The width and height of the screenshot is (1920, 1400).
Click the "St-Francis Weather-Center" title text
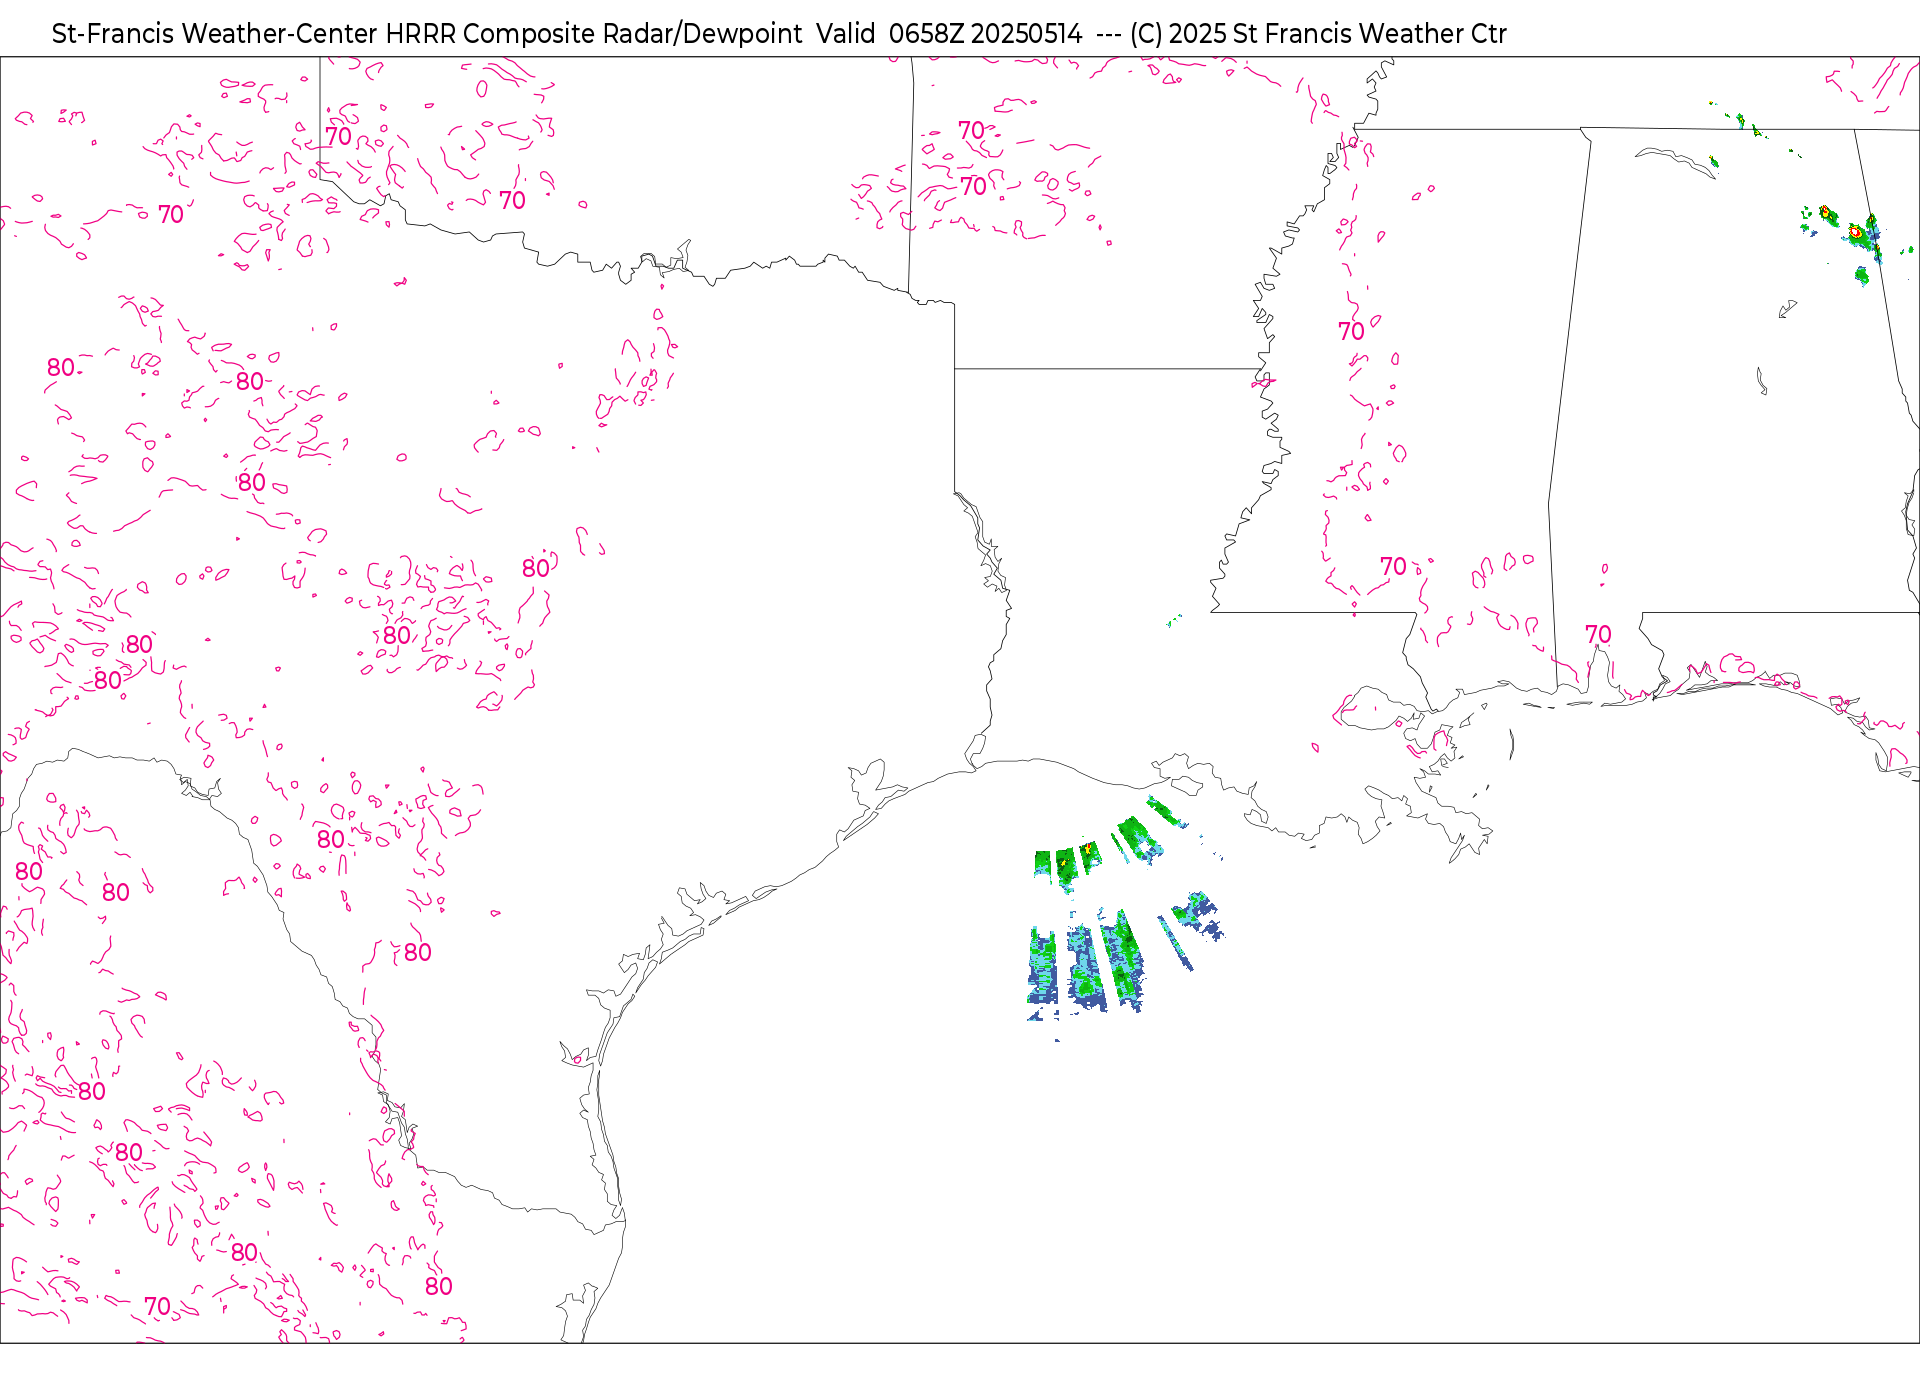[x=215, y=34]
